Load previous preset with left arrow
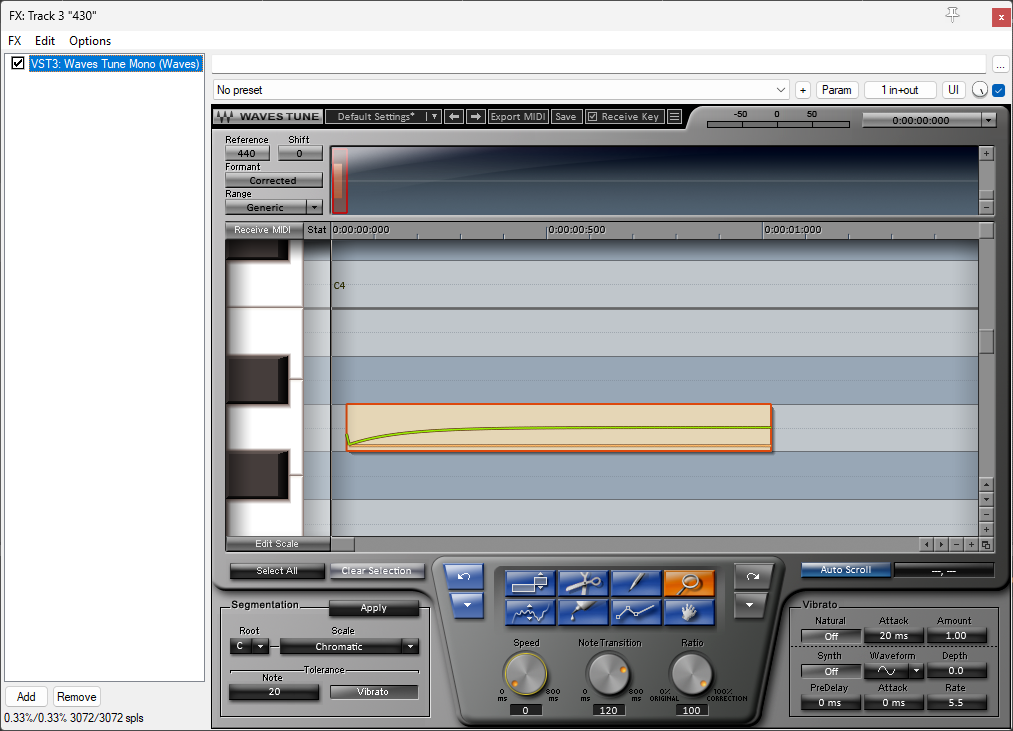Viewport: 1013px width, 731px height. coord(454,116)
